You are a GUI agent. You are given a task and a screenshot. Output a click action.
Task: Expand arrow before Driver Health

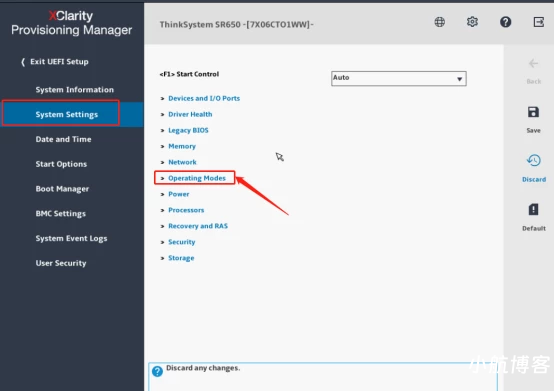162,114
